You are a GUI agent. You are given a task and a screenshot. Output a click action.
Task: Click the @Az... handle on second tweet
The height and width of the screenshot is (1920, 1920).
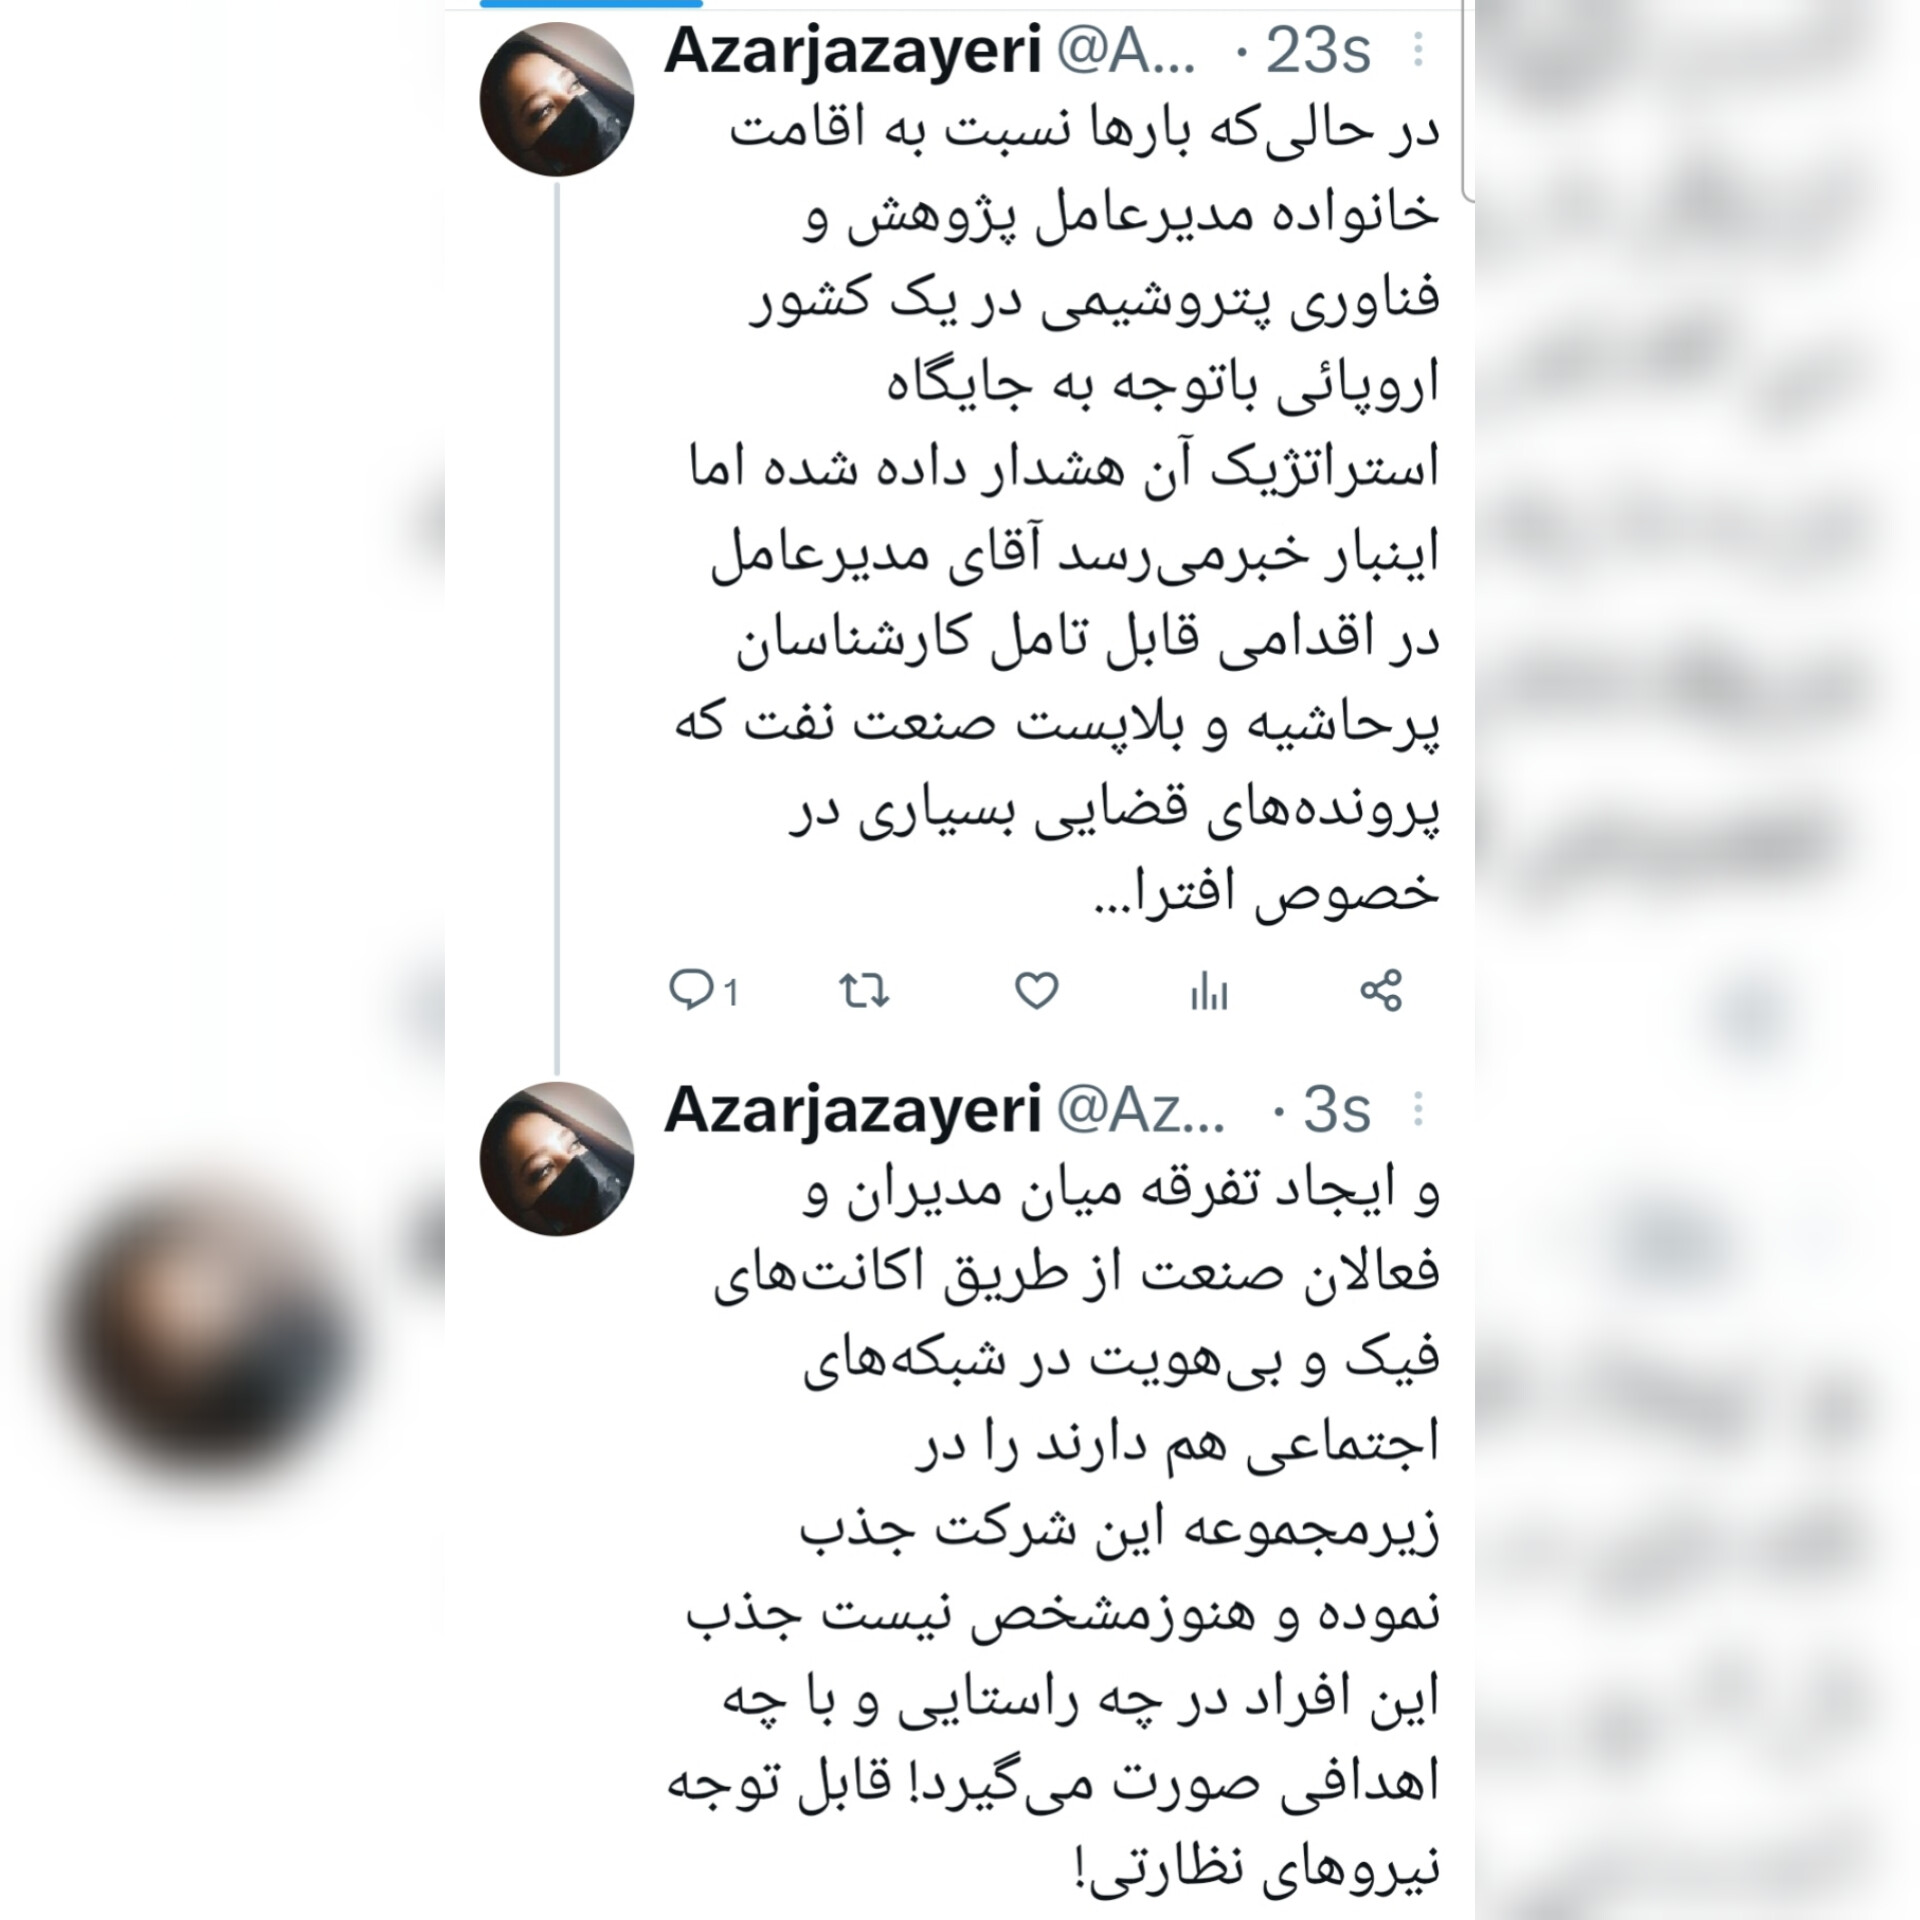tap(1140, 1110)
